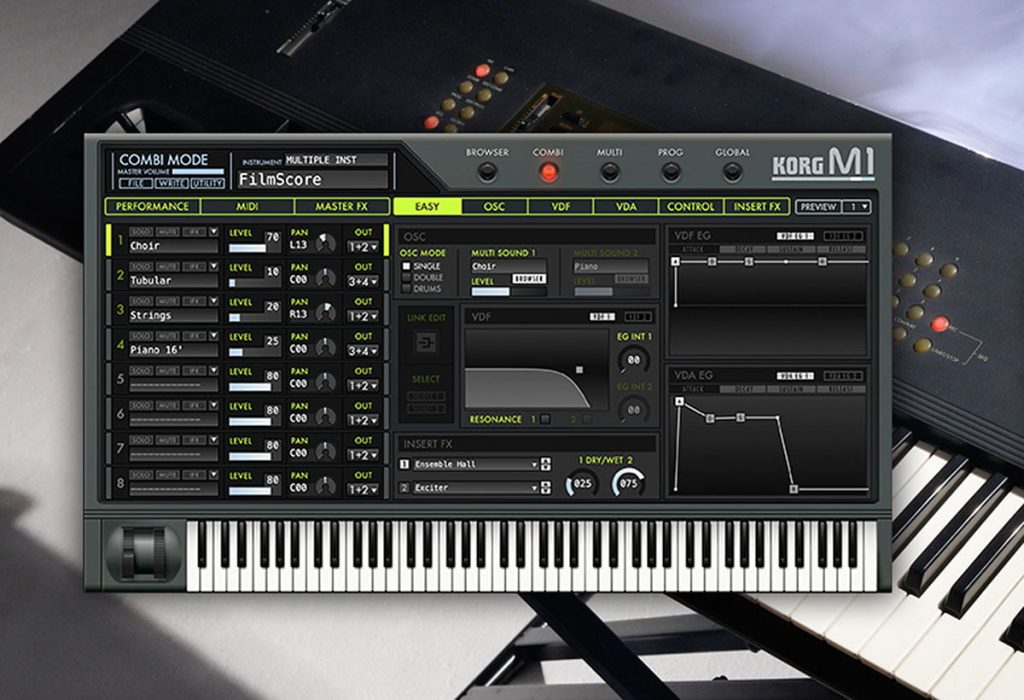Open Global mode using its round button
The image size is (1024, 700).
pos(732,172)
